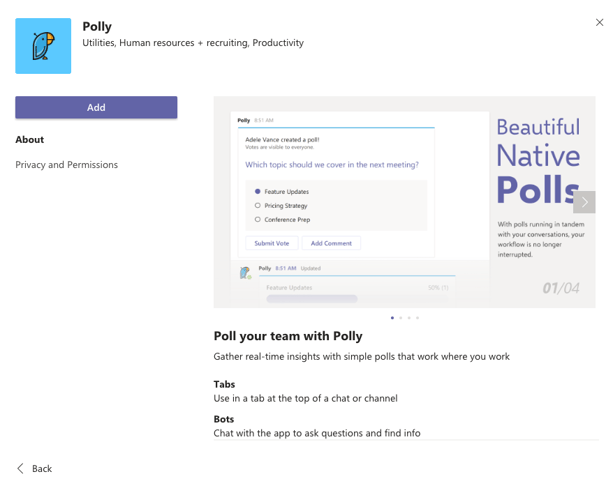The height and width of the screenshot is (488, 613).
Task: Click the Feature Updates result progress bar
Action: [312, 299]
